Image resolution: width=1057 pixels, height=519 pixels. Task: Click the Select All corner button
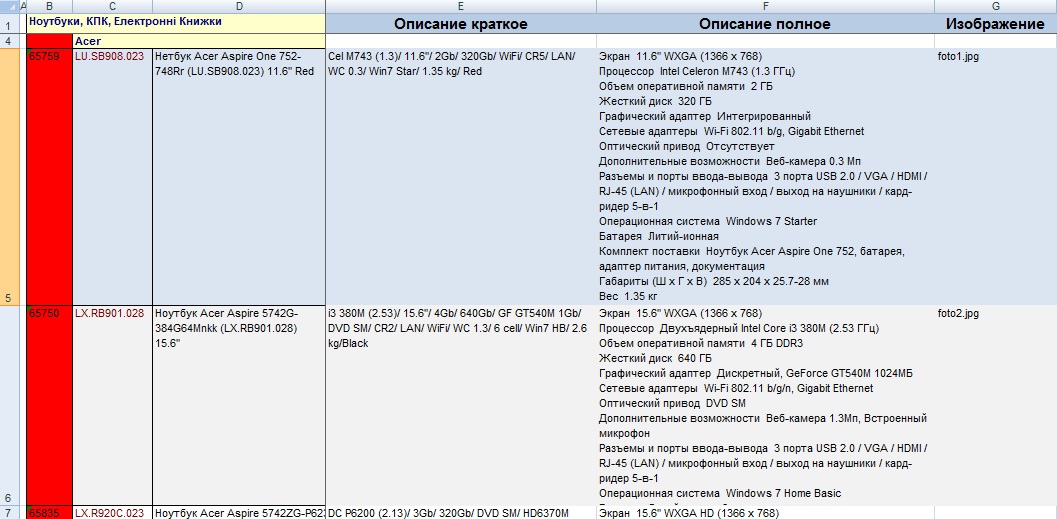pos(9,6)
